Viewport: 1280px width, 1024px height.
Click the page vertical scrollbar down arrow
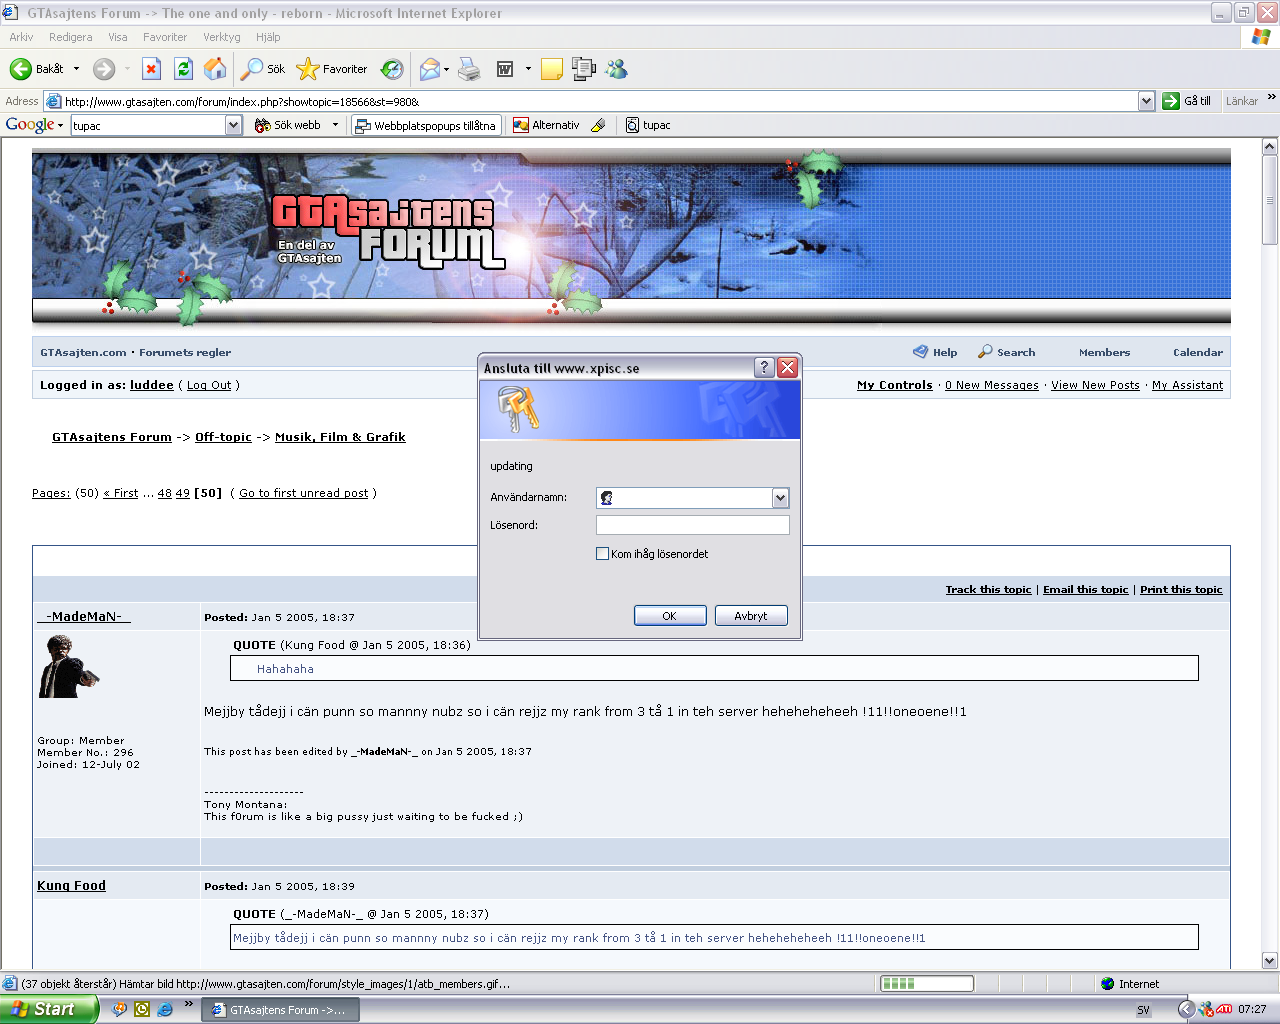1270,961
